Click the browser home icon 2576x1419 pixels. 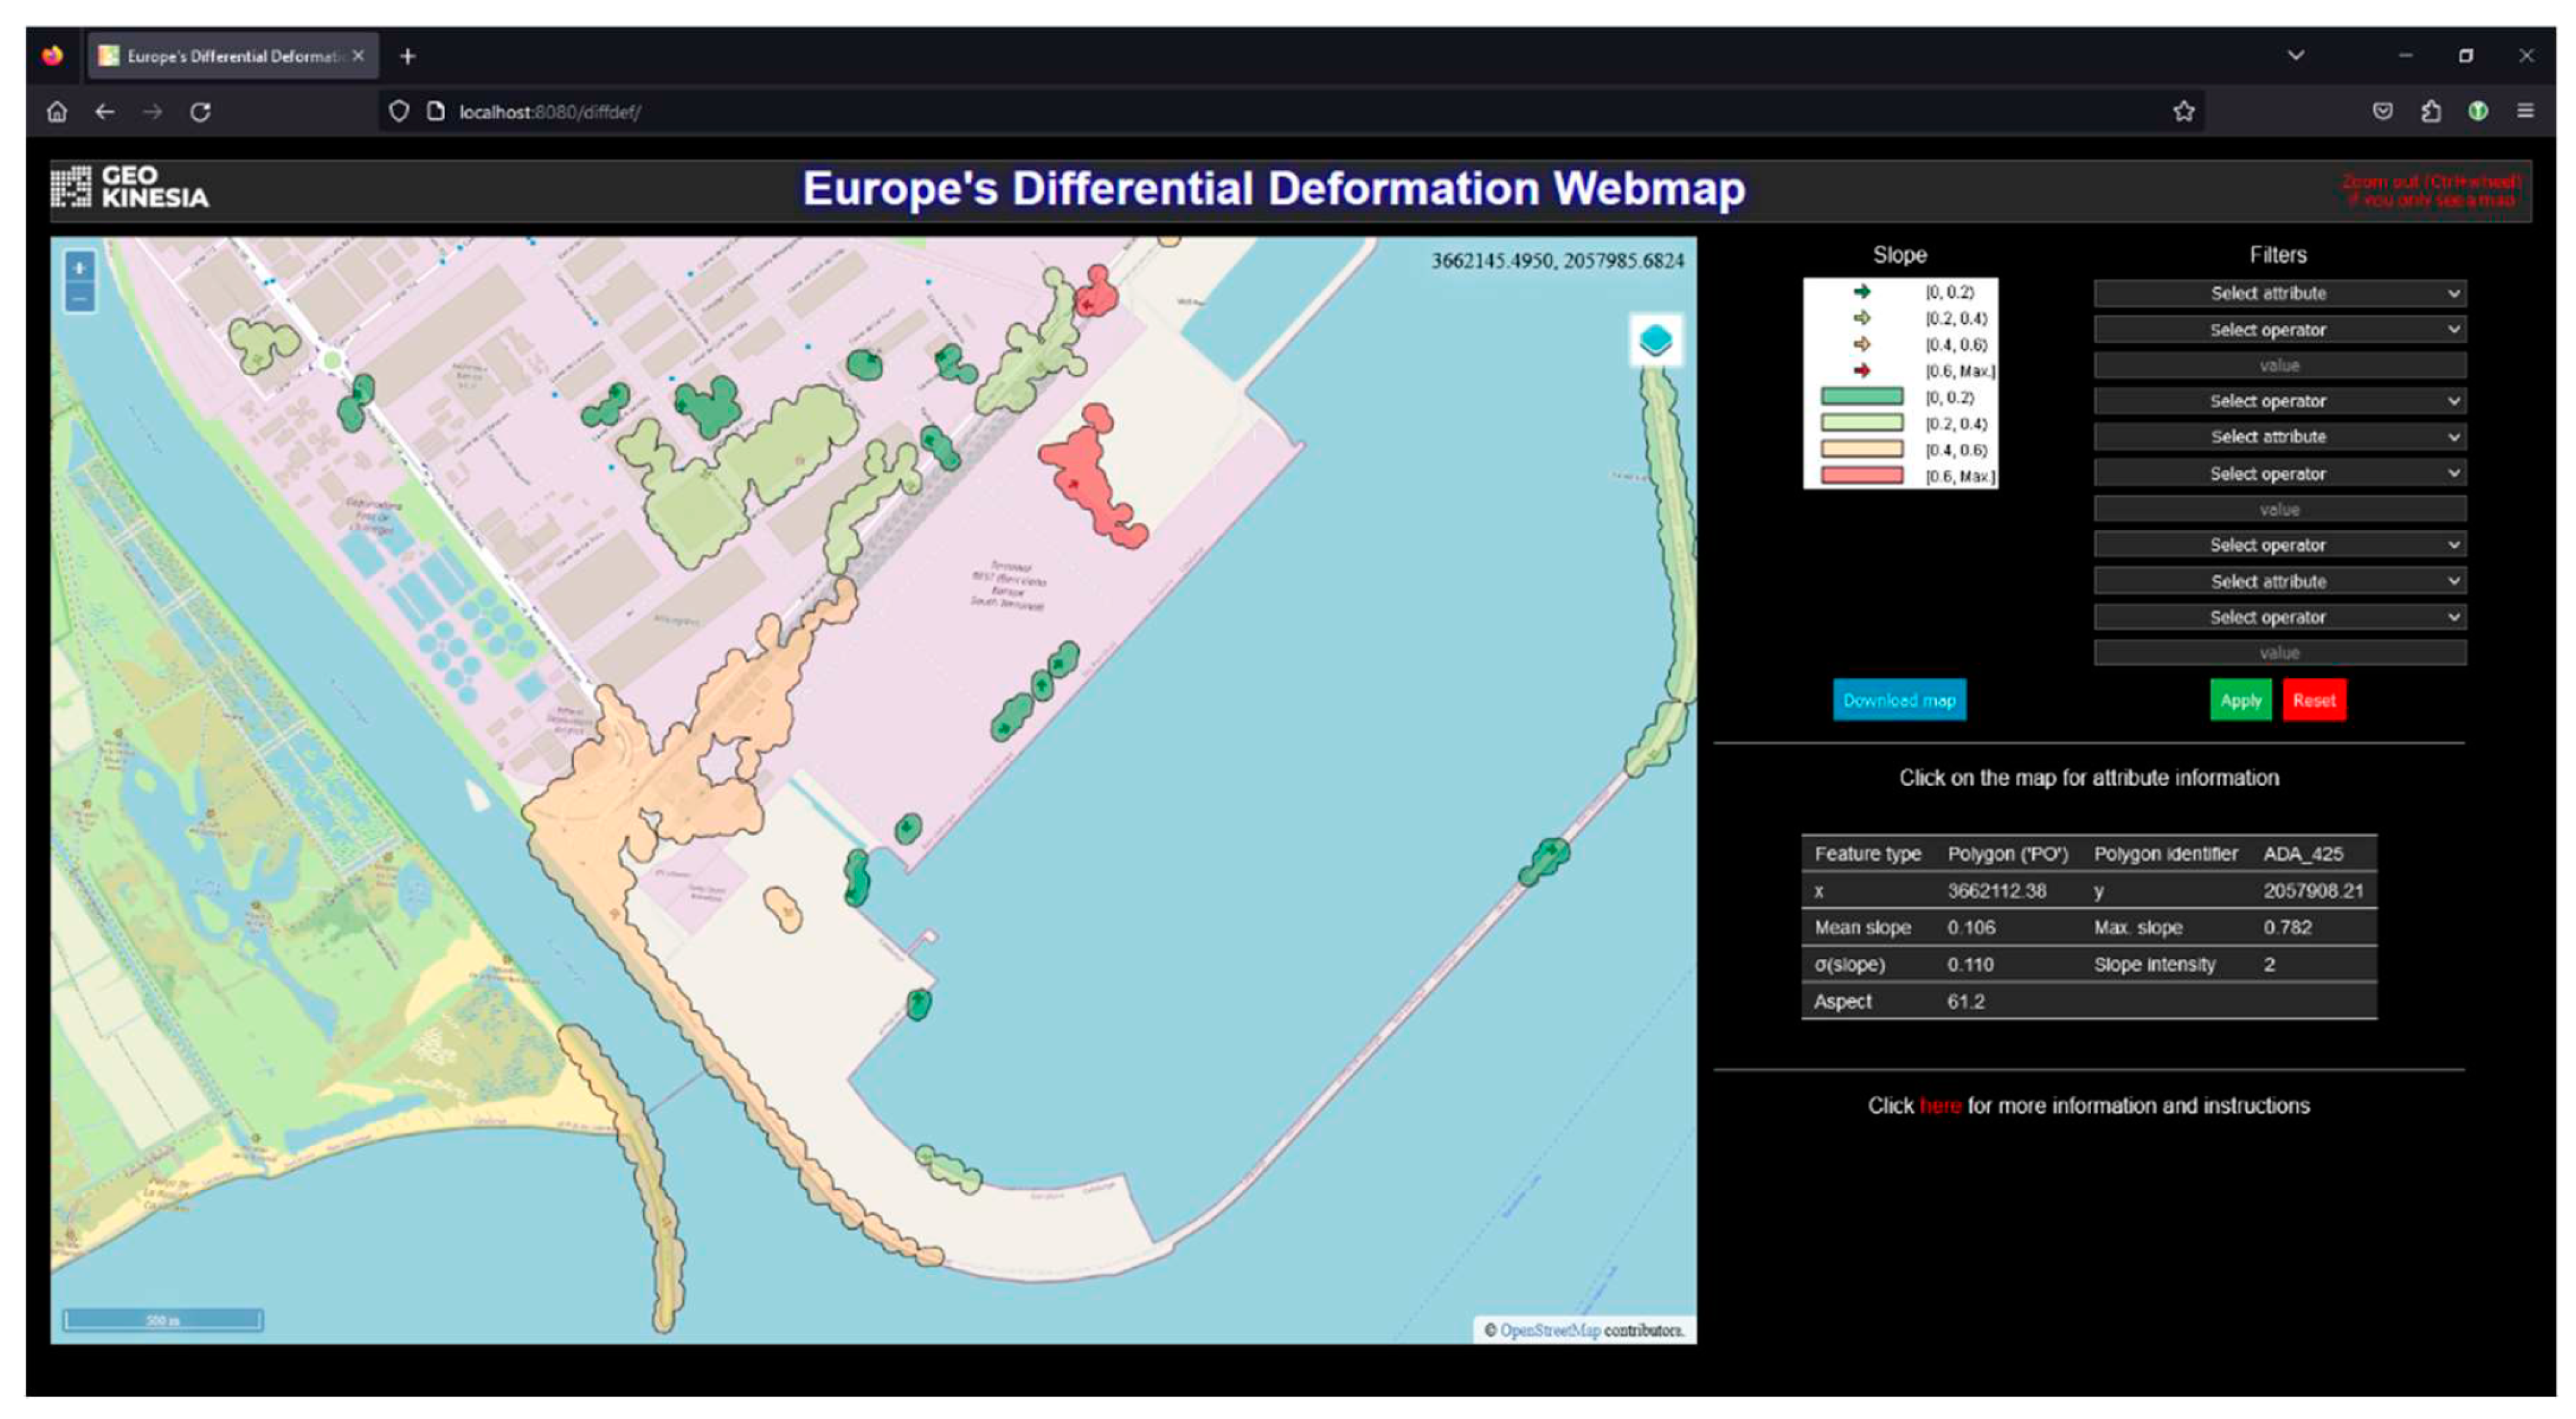pos(57,112)
